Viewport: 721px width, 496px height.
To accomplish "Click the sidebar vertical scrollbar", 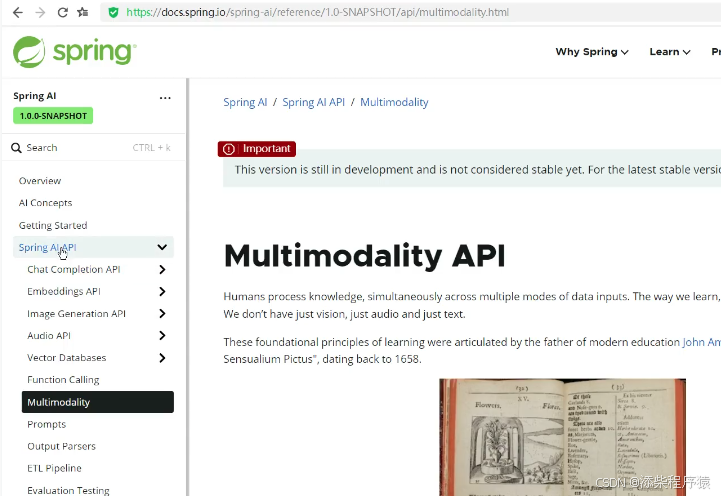I will (x=187, y=287).
